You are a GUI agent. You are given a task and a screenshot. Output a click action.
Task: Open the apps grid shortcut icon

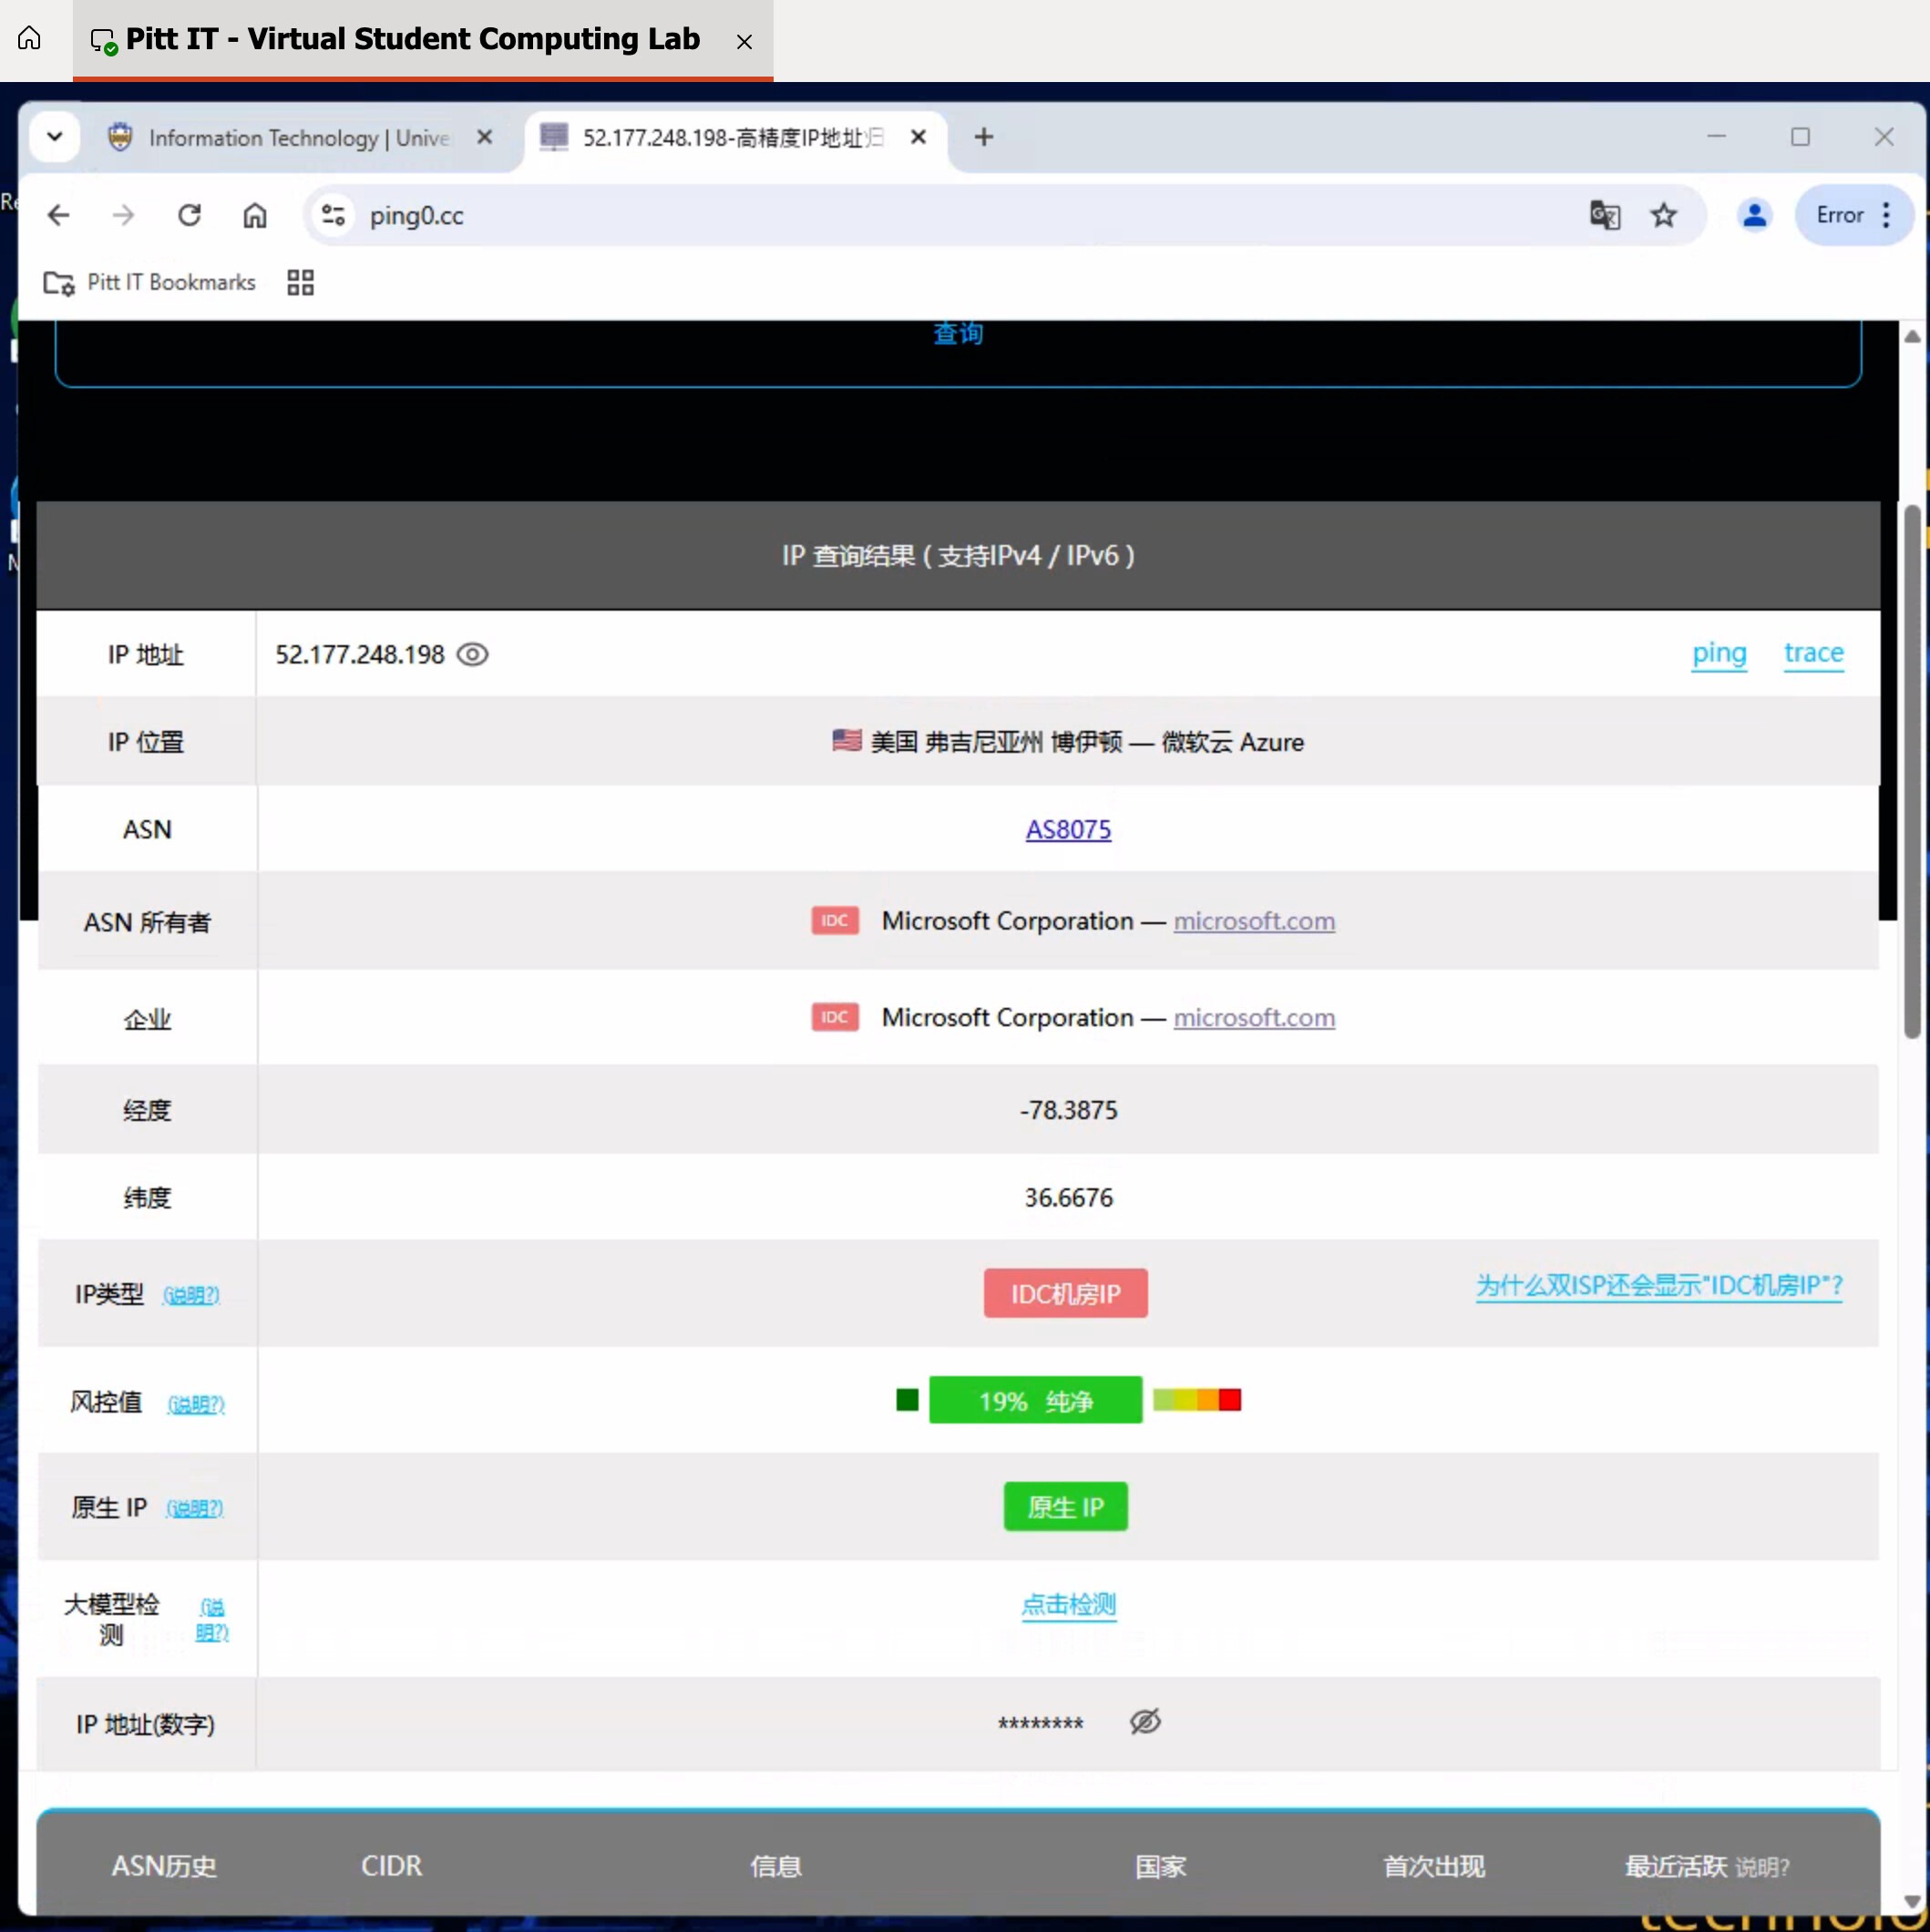coord(300,283)
